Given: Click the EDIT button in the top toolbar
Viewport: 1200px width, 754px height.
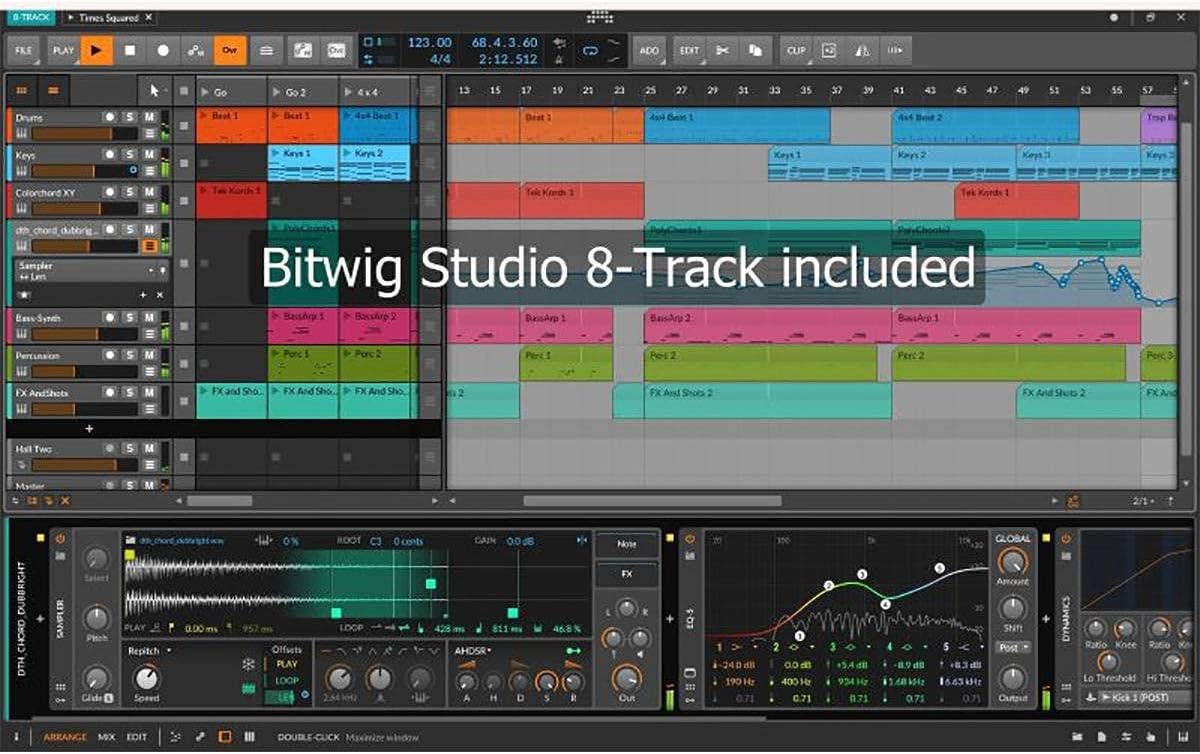Looking at the screenshot, I should tap(690, 50).
